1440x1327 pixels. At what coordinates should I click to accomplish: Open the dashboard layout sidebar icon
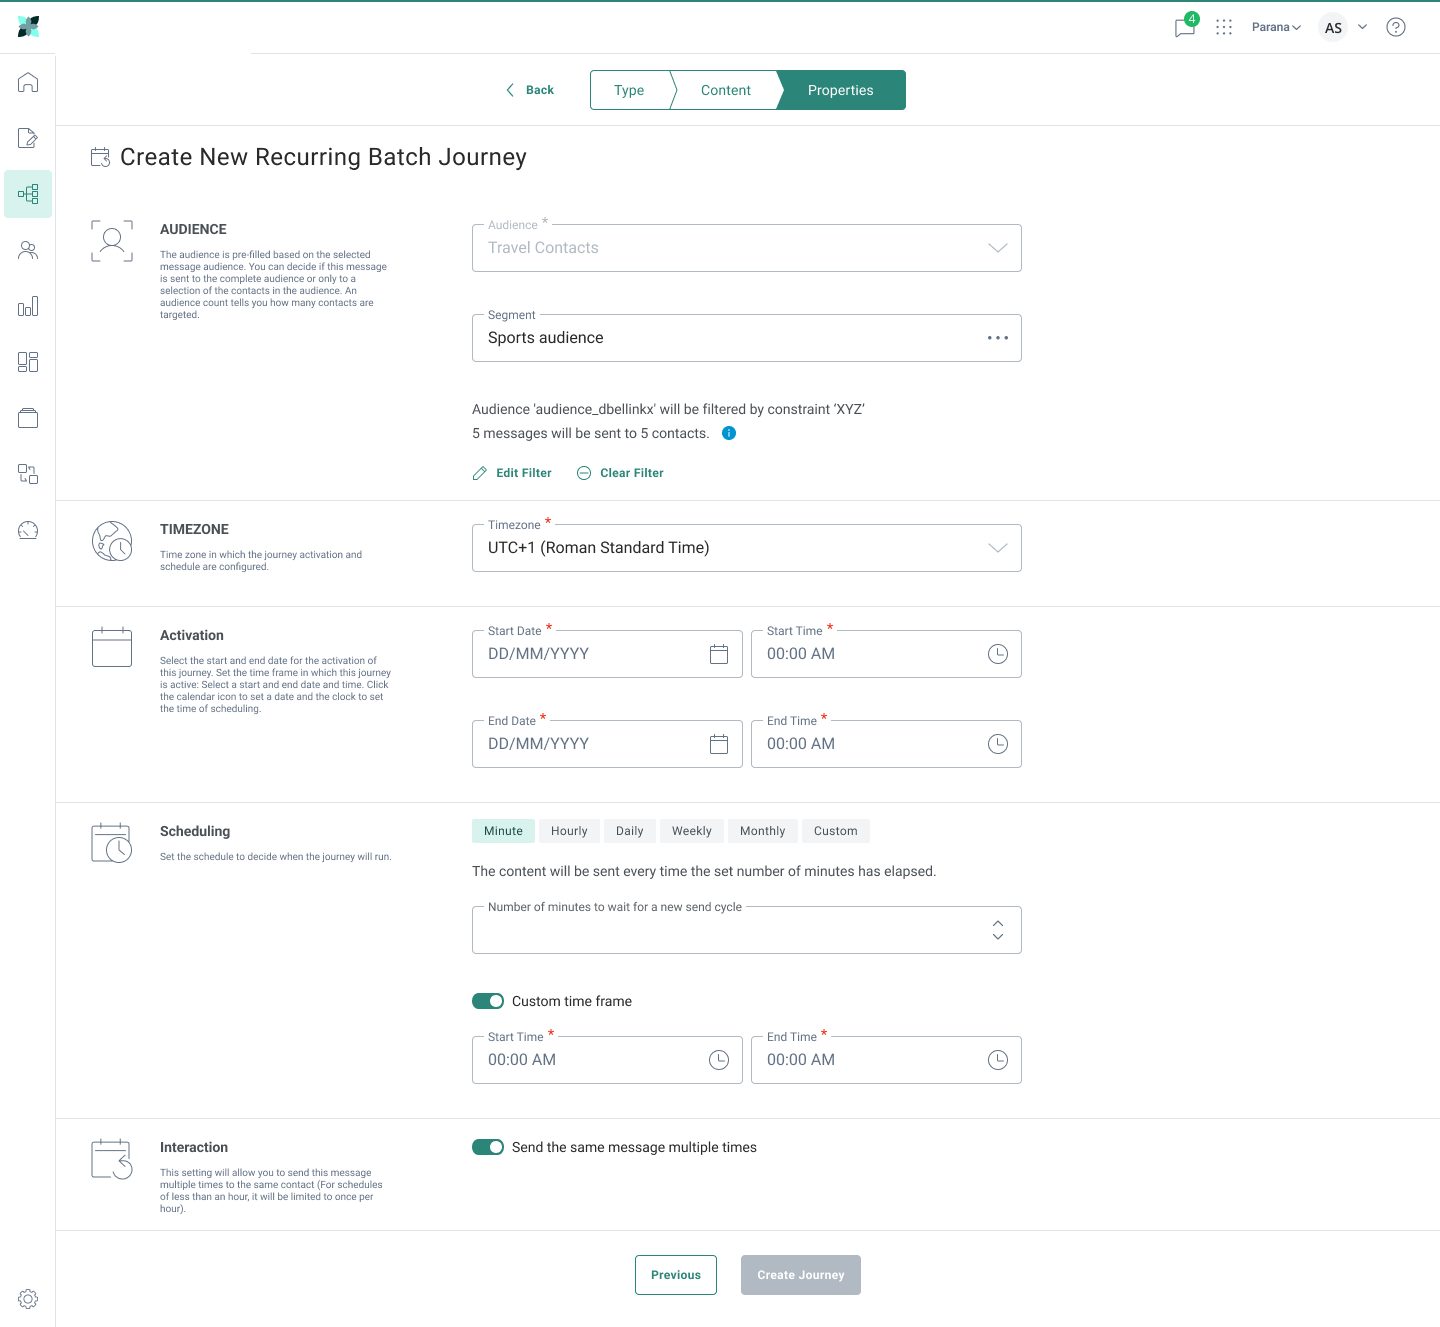tap(28, 362)
